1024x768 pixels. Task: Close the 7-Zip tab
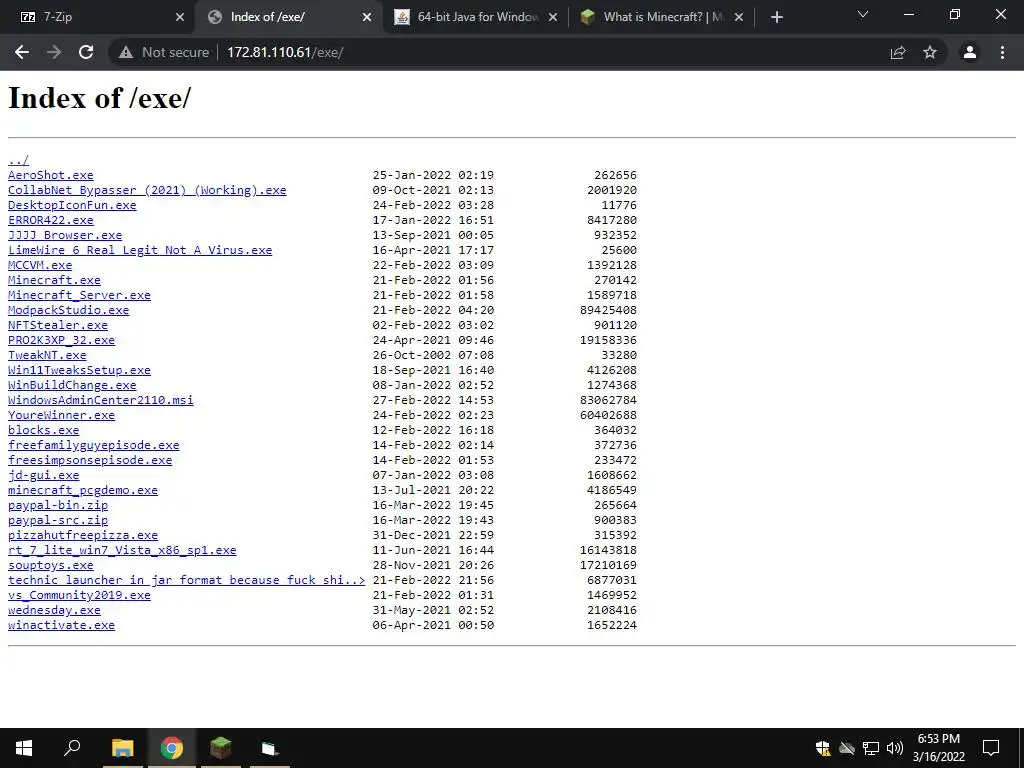click(x=180, y=18)
